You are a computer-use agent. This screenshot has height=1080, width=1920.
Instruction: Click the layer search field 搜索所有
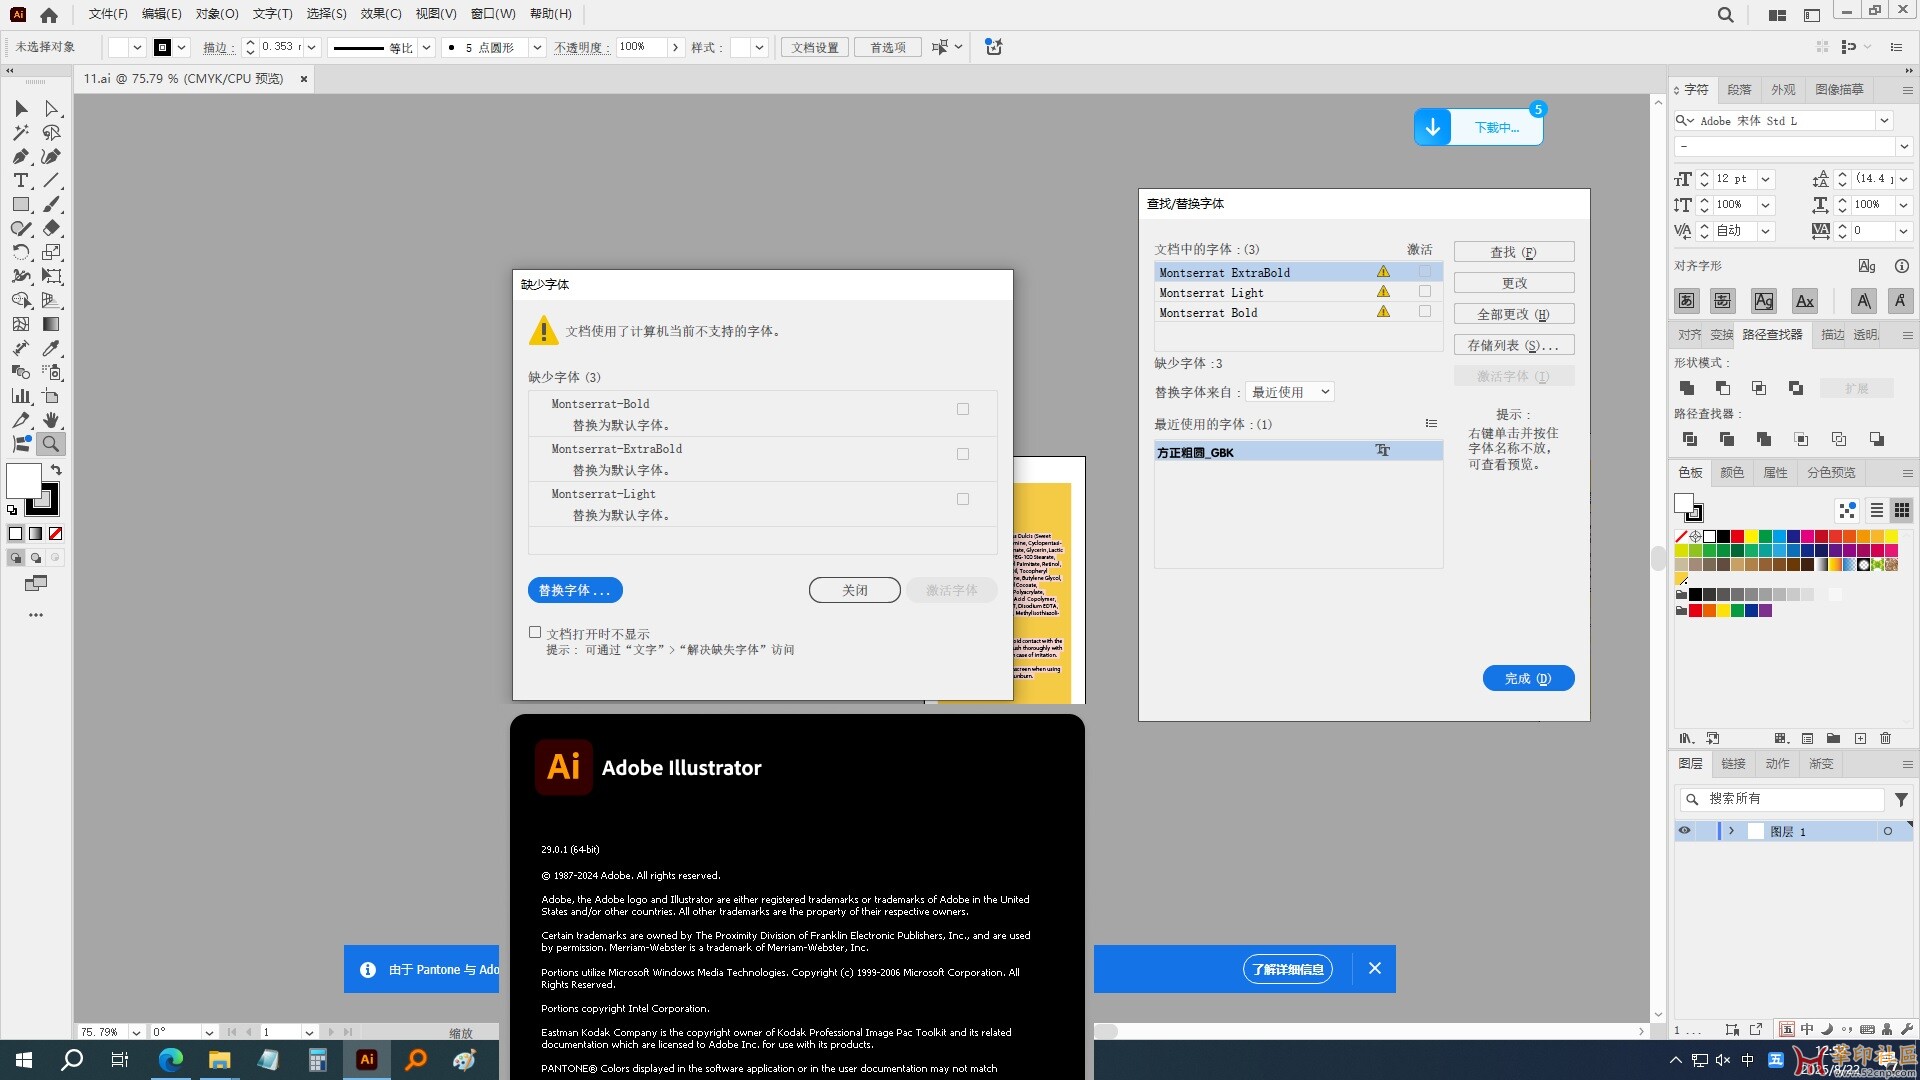tap(1781, 799)
